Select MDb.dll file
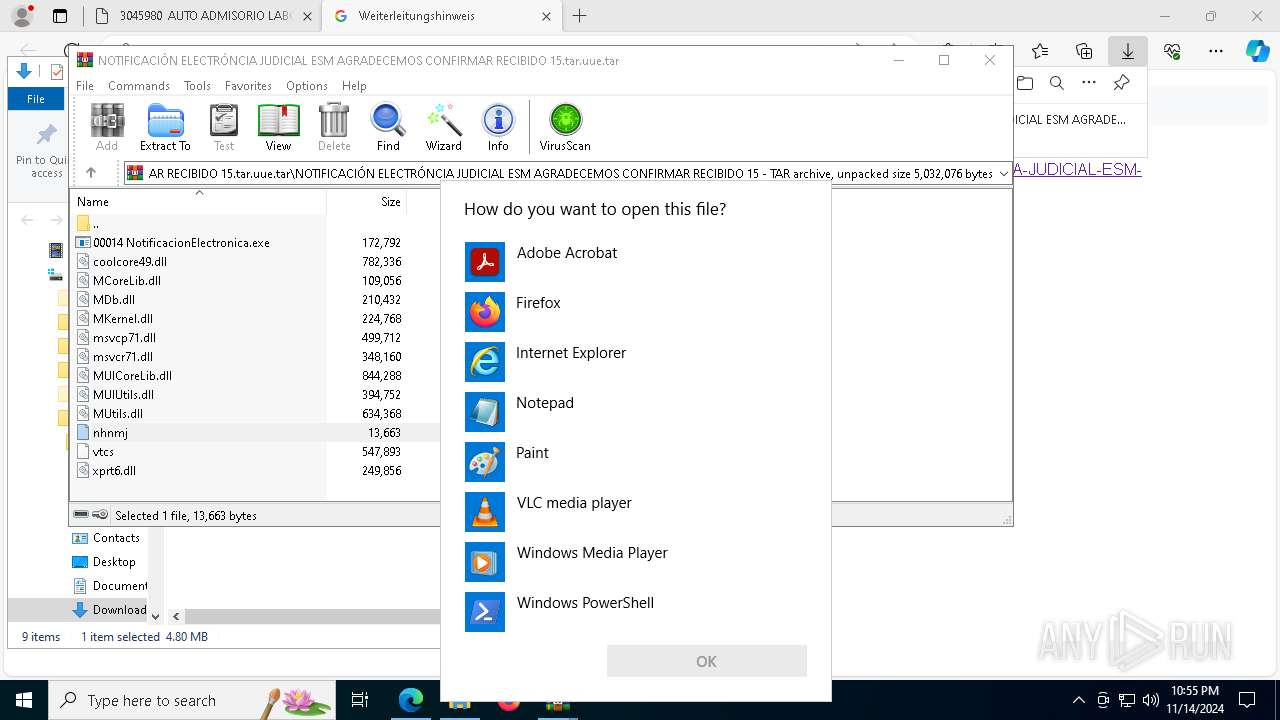This screenshot has height=720, width=1280. coord(114,299)
